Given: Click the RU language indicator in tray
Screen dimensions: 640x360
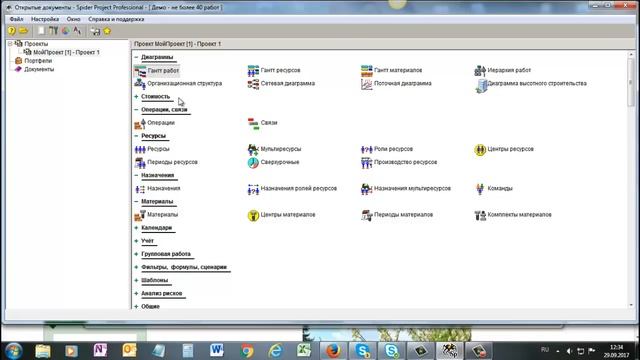Looking at the screenshot, I should [x=544, y=350].
